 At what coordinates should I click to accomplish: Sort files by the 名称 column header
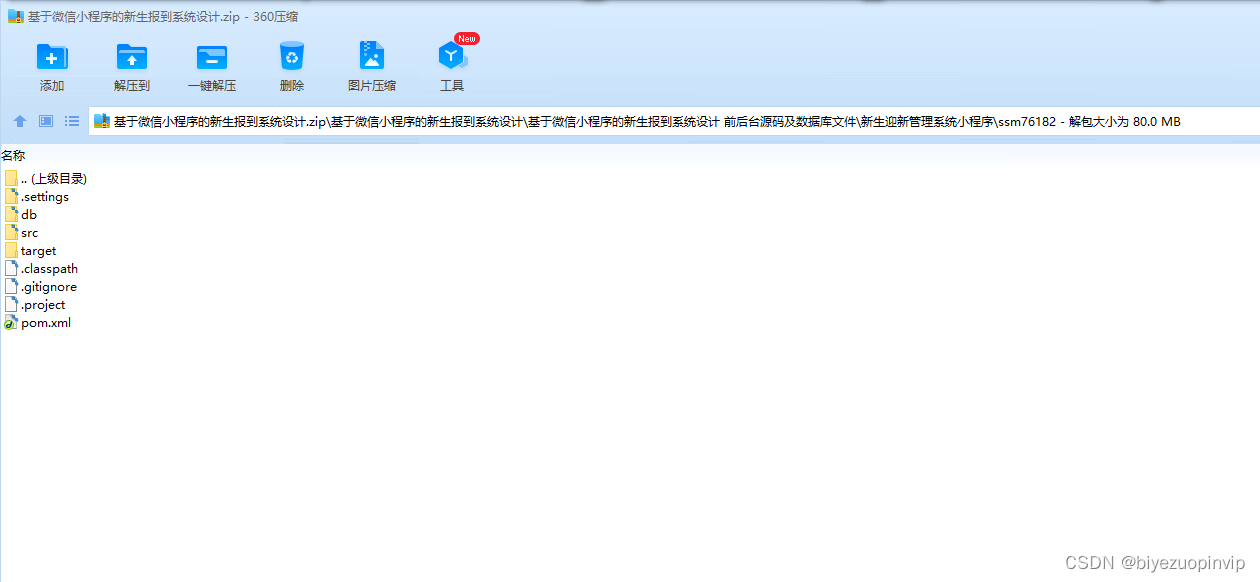point(16,155)
